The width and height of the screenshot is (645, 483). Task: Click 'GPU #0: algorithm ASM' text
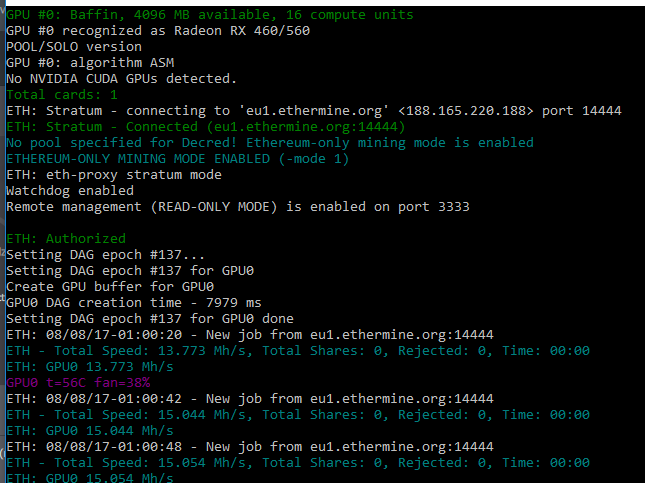tap(90, 63)
